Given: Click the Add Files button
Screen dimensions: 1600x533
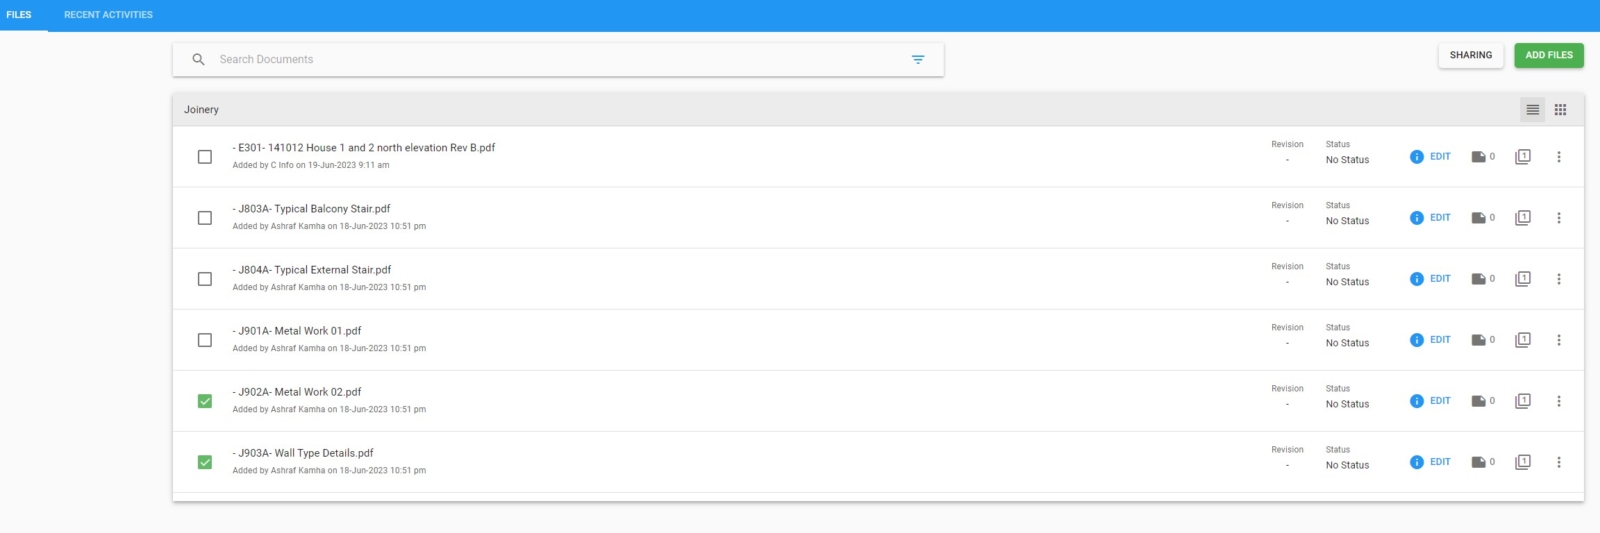Looking at the screenshot, I should pyautogui.click(x=1549, y=55).
